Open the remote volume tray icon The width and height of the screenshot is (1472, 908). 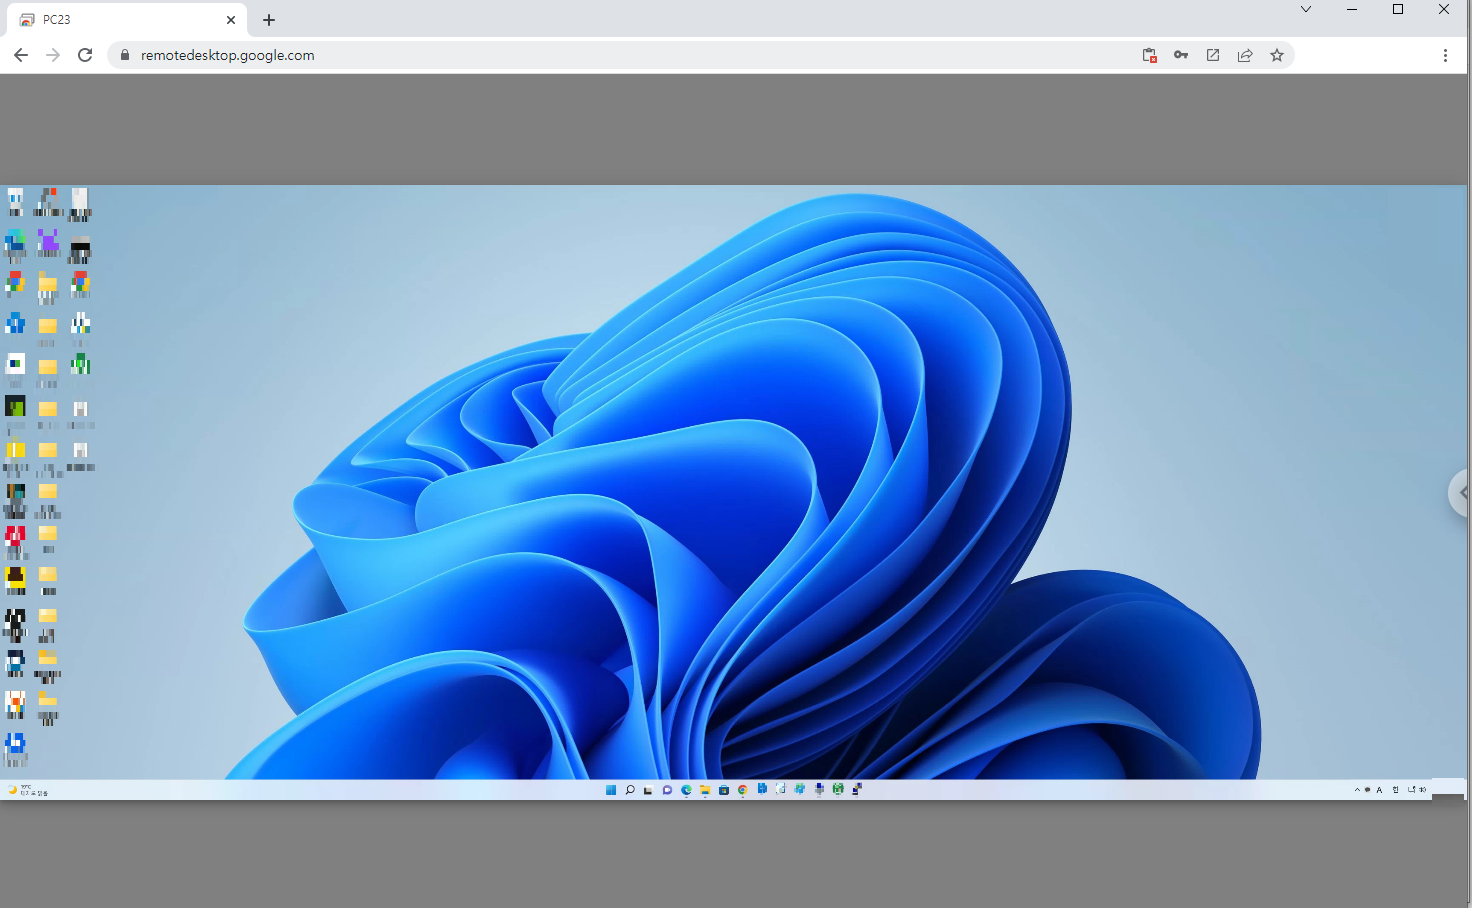1422,790
